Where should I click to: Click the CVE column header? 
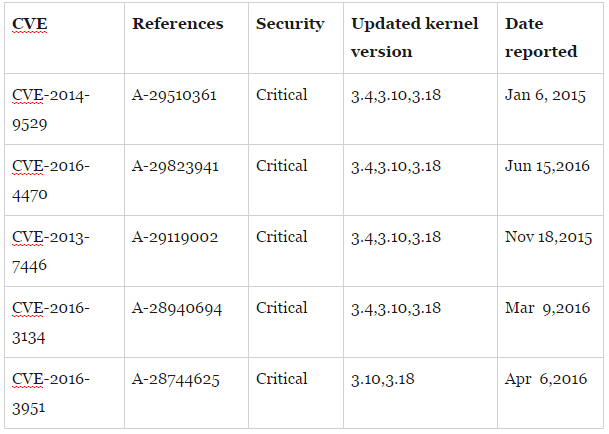28,24
